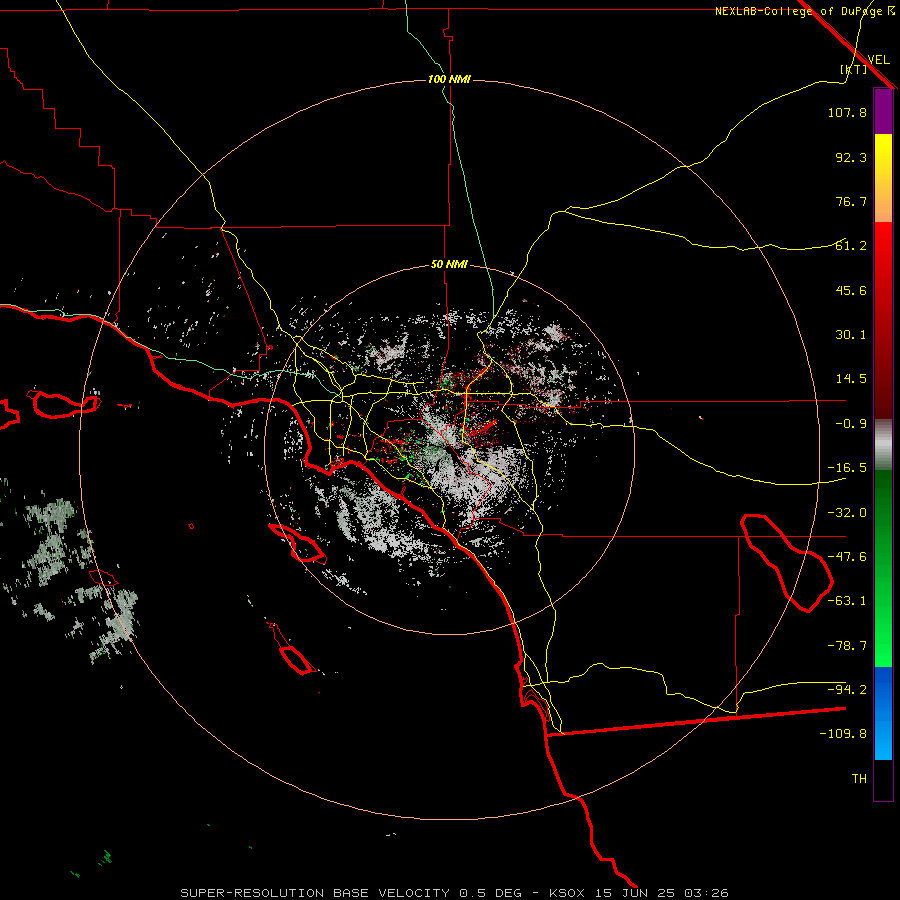Click the purple segment of velocity color bar
Image resolution: width=900 pixels, height=900 pixels.
[x=883, y=111]
